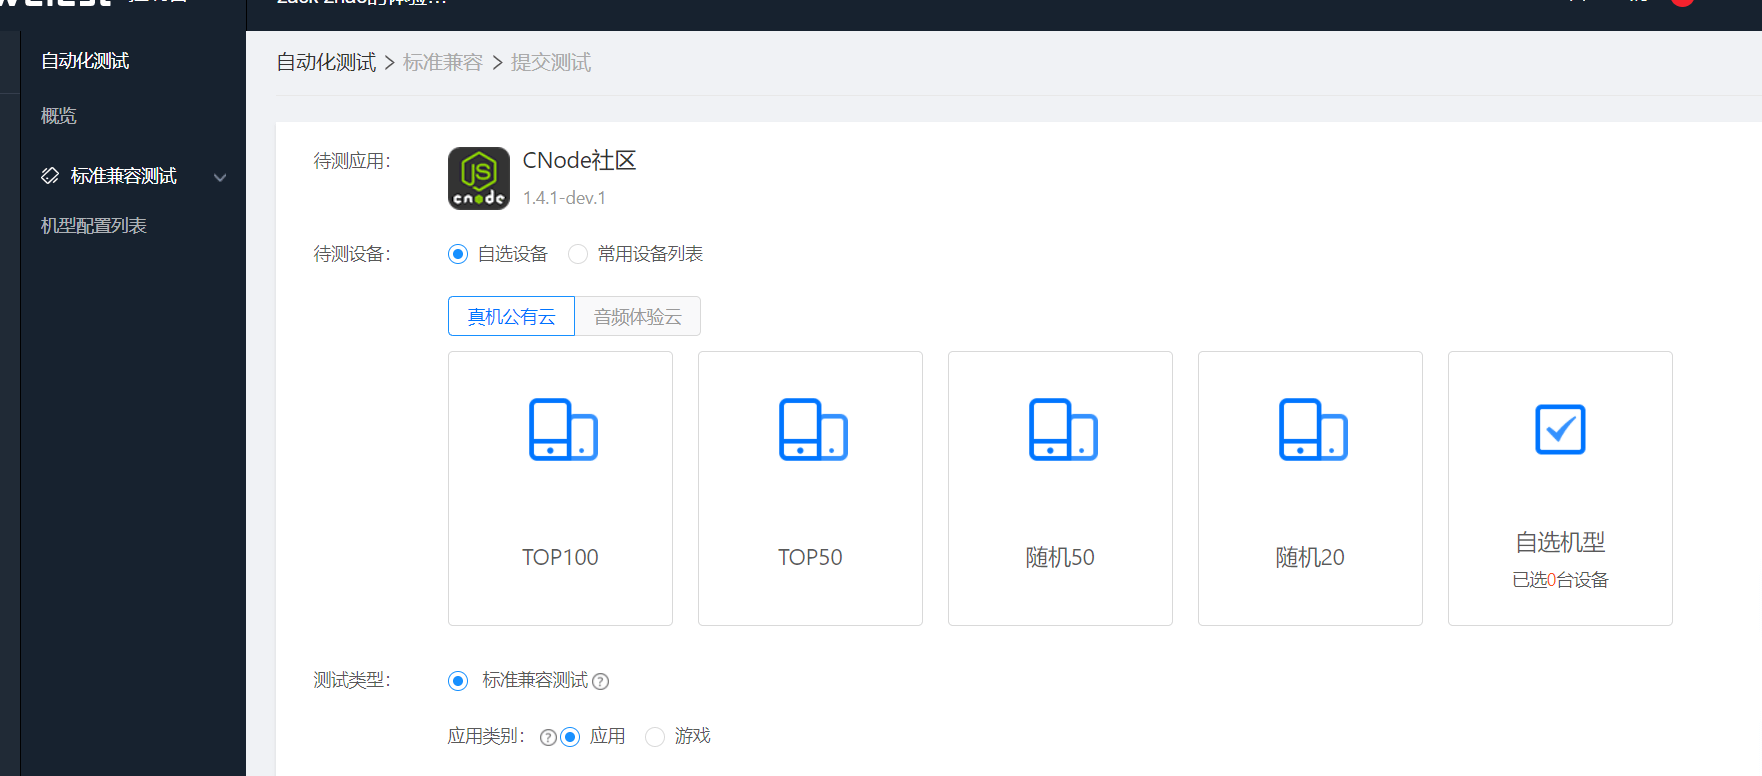Viewport: 1762px width, 776px height.
Task: Click the device icon in the TOP100 card
Action: 563,429
